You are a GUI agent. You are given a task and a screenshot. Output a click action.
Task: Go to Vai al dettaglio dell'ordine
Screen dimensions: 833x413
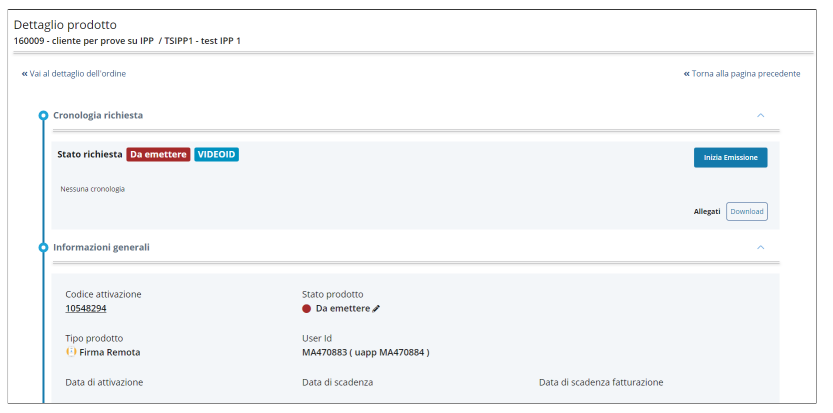click(78, 74)
